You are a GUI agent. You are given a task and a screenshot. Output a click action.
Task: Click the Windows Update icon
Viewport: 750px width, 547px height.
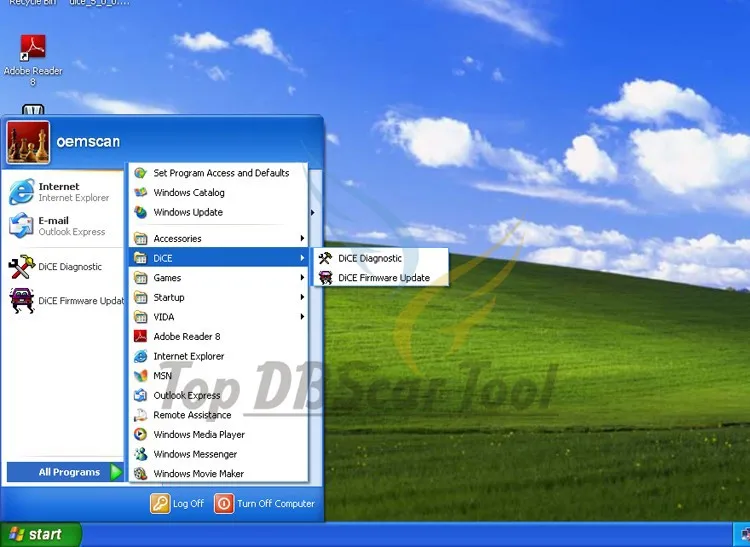point(140,212)
